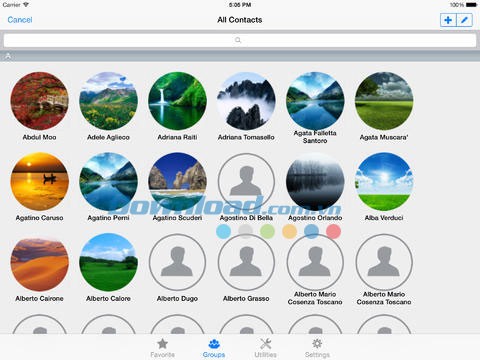Open the Settings tab
480x360 pixels.
point(317,348)
